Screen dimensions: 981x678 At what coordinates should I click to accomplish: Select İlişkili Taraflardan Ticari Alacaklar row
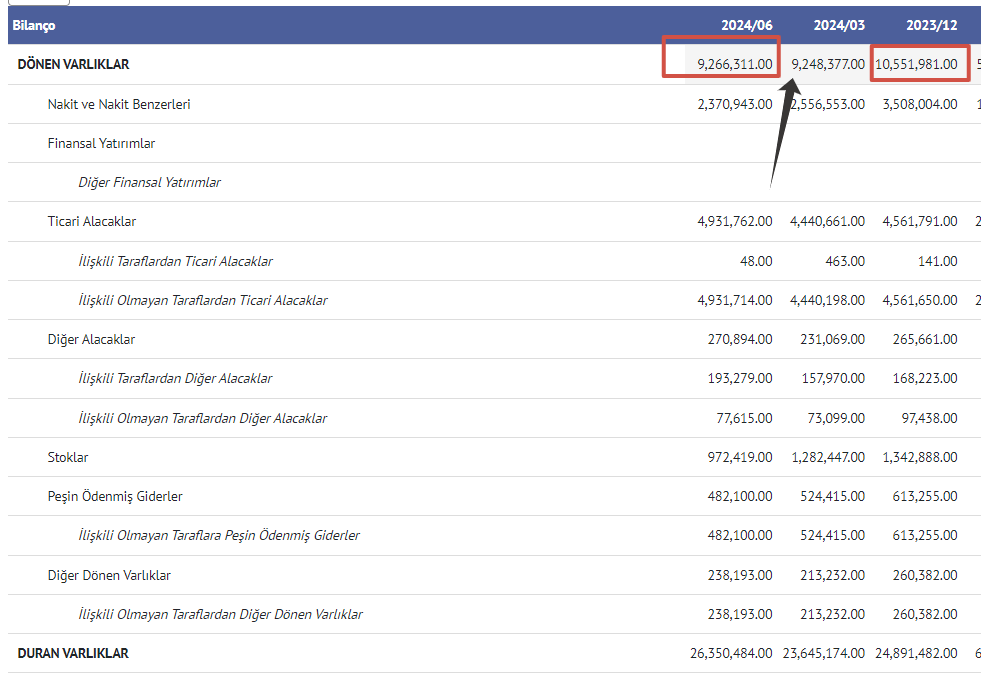[x=175, y=261]
